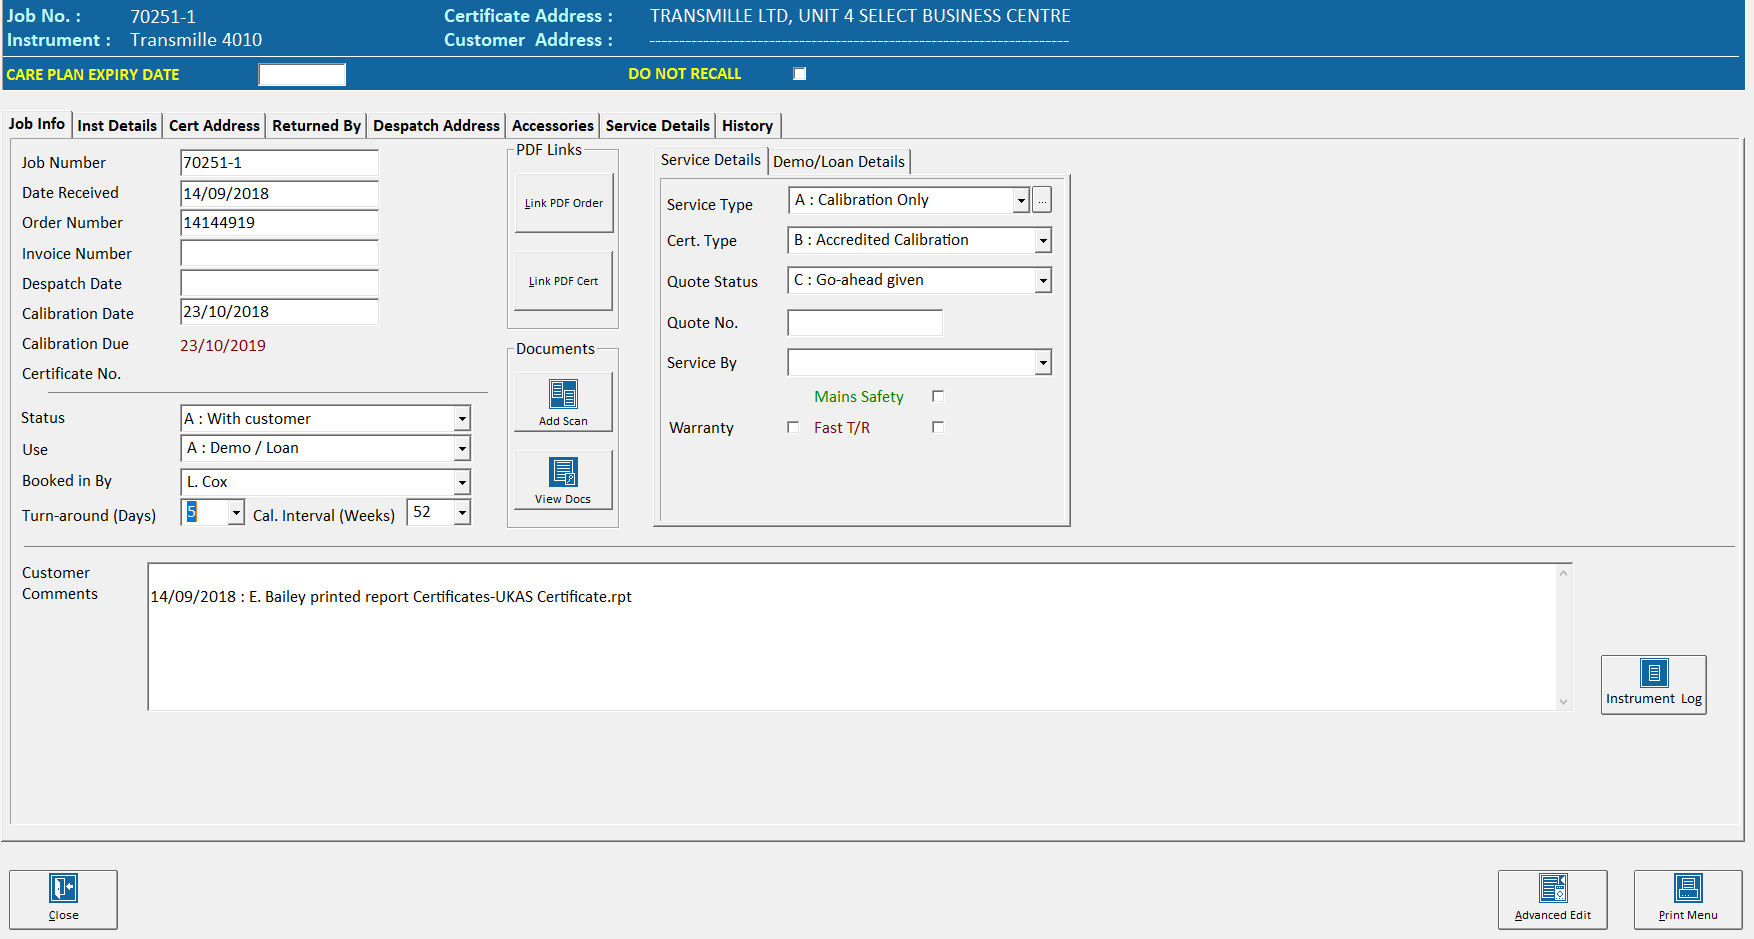This screenshot has width=1754, height=939.
Task: Open the Service By dropdown
Action: point(1043,362)
